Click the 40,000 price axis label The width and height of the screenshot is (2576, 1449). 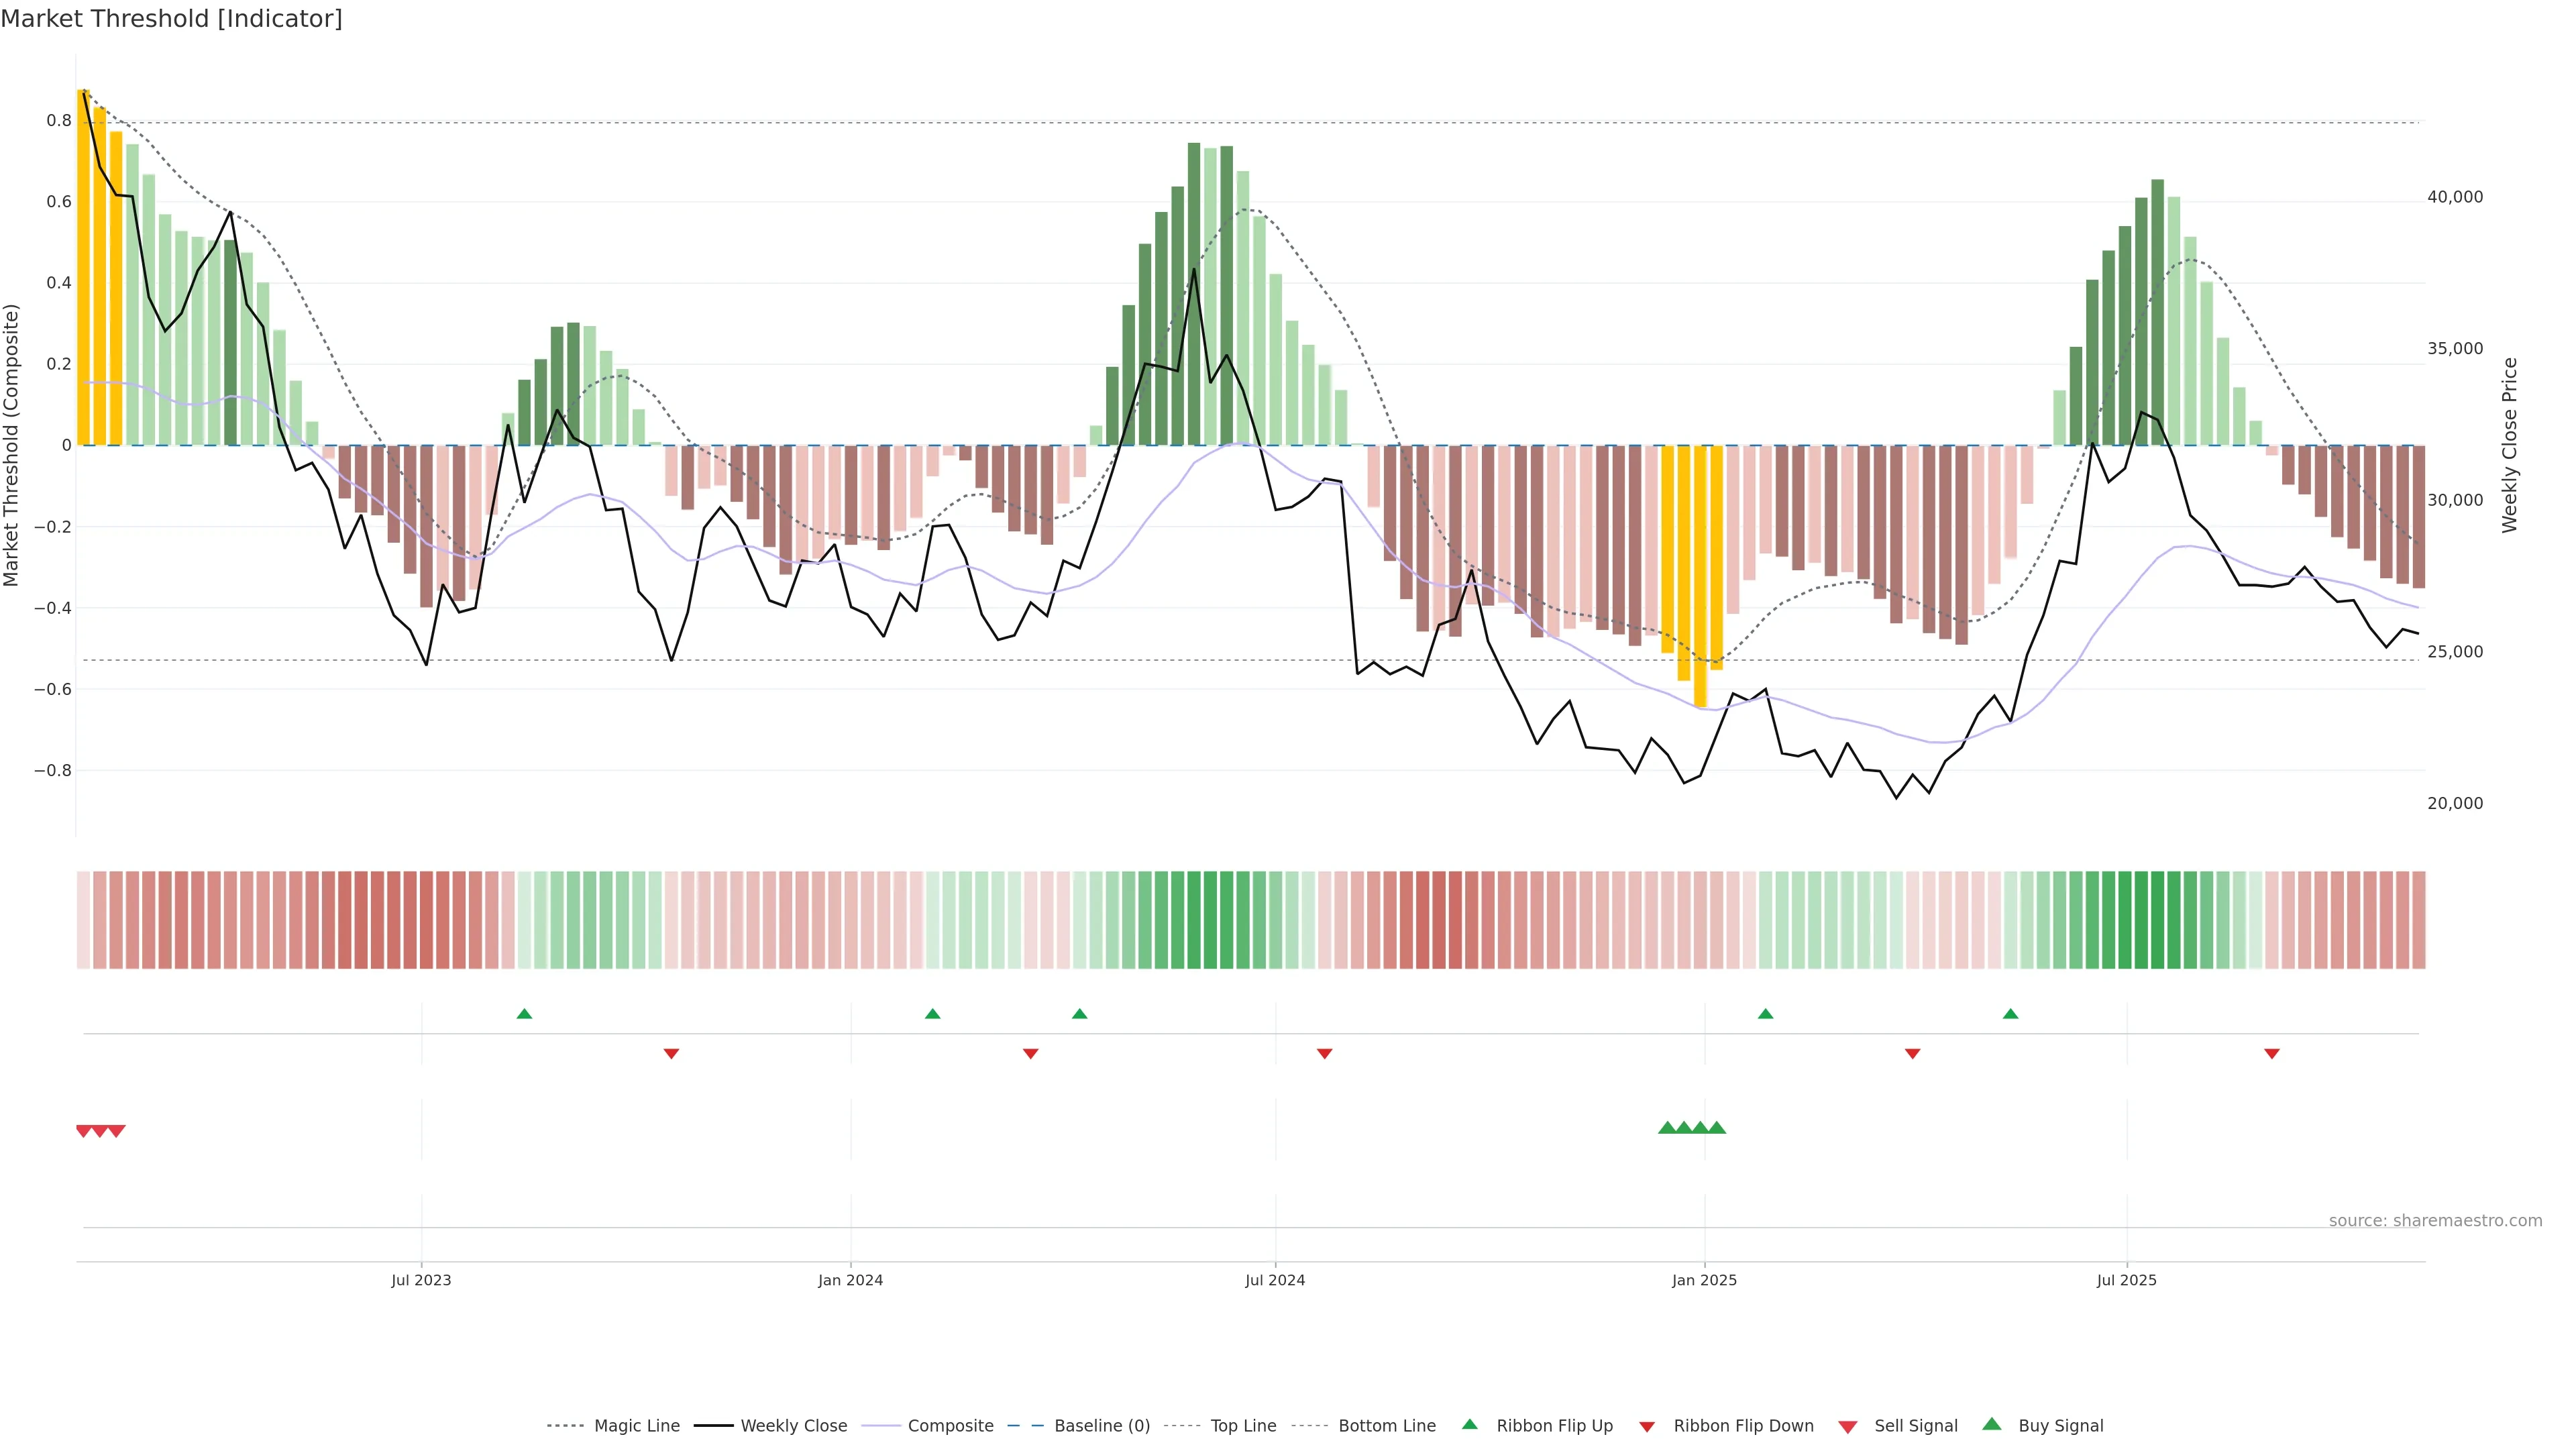(2454, 197)
